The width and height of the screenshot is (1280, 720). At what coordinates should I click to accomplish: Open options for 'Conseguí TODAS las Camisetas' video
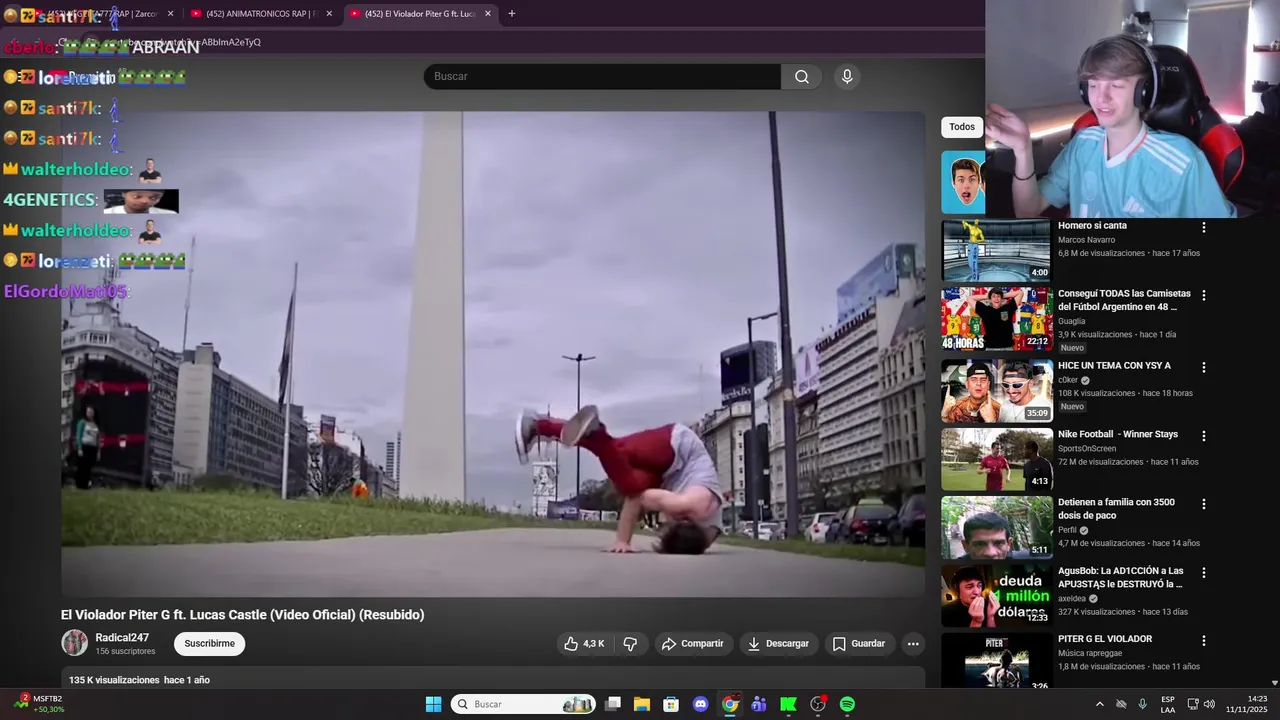[x=1204, y=296]
